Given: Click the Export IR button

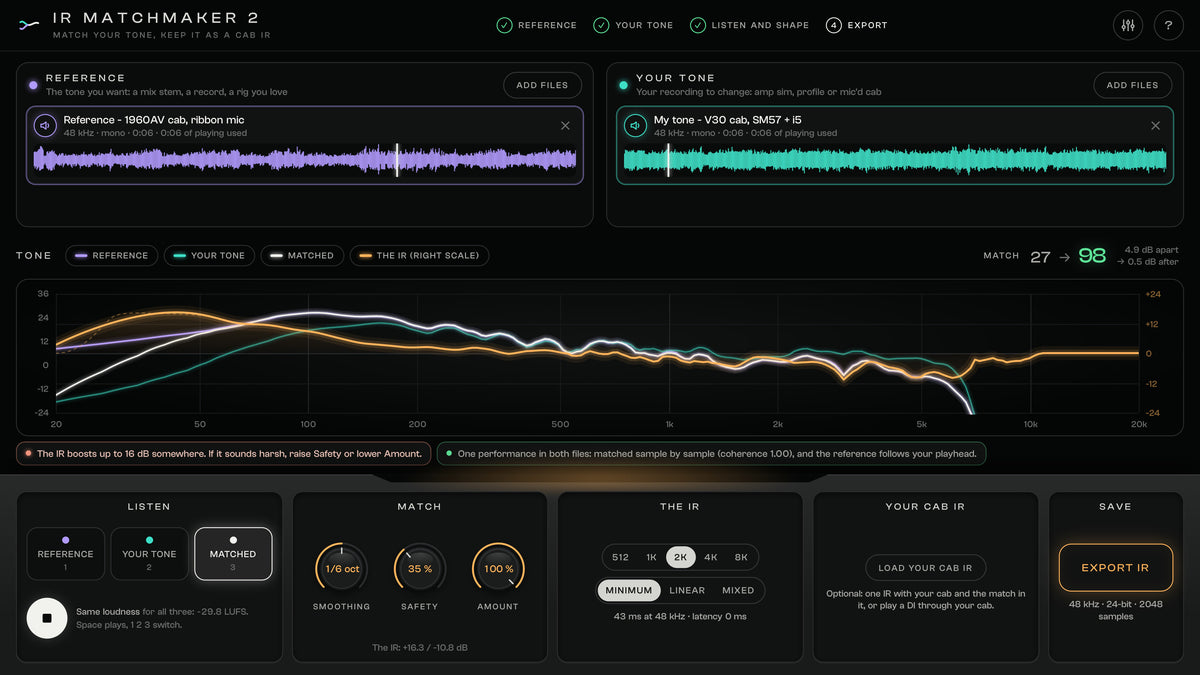Looking at the screenshot, I should click(1115, 568).
